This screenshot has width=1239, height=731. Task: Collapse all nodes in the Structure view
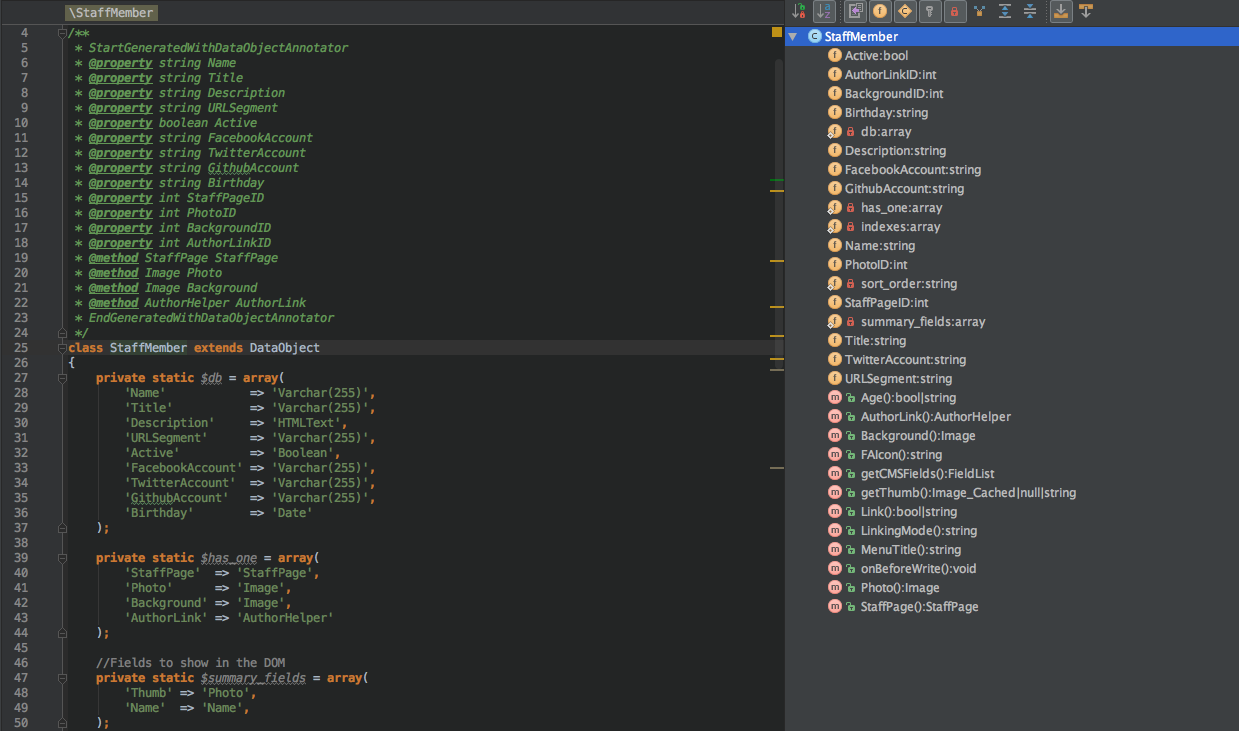point(1029,11)
